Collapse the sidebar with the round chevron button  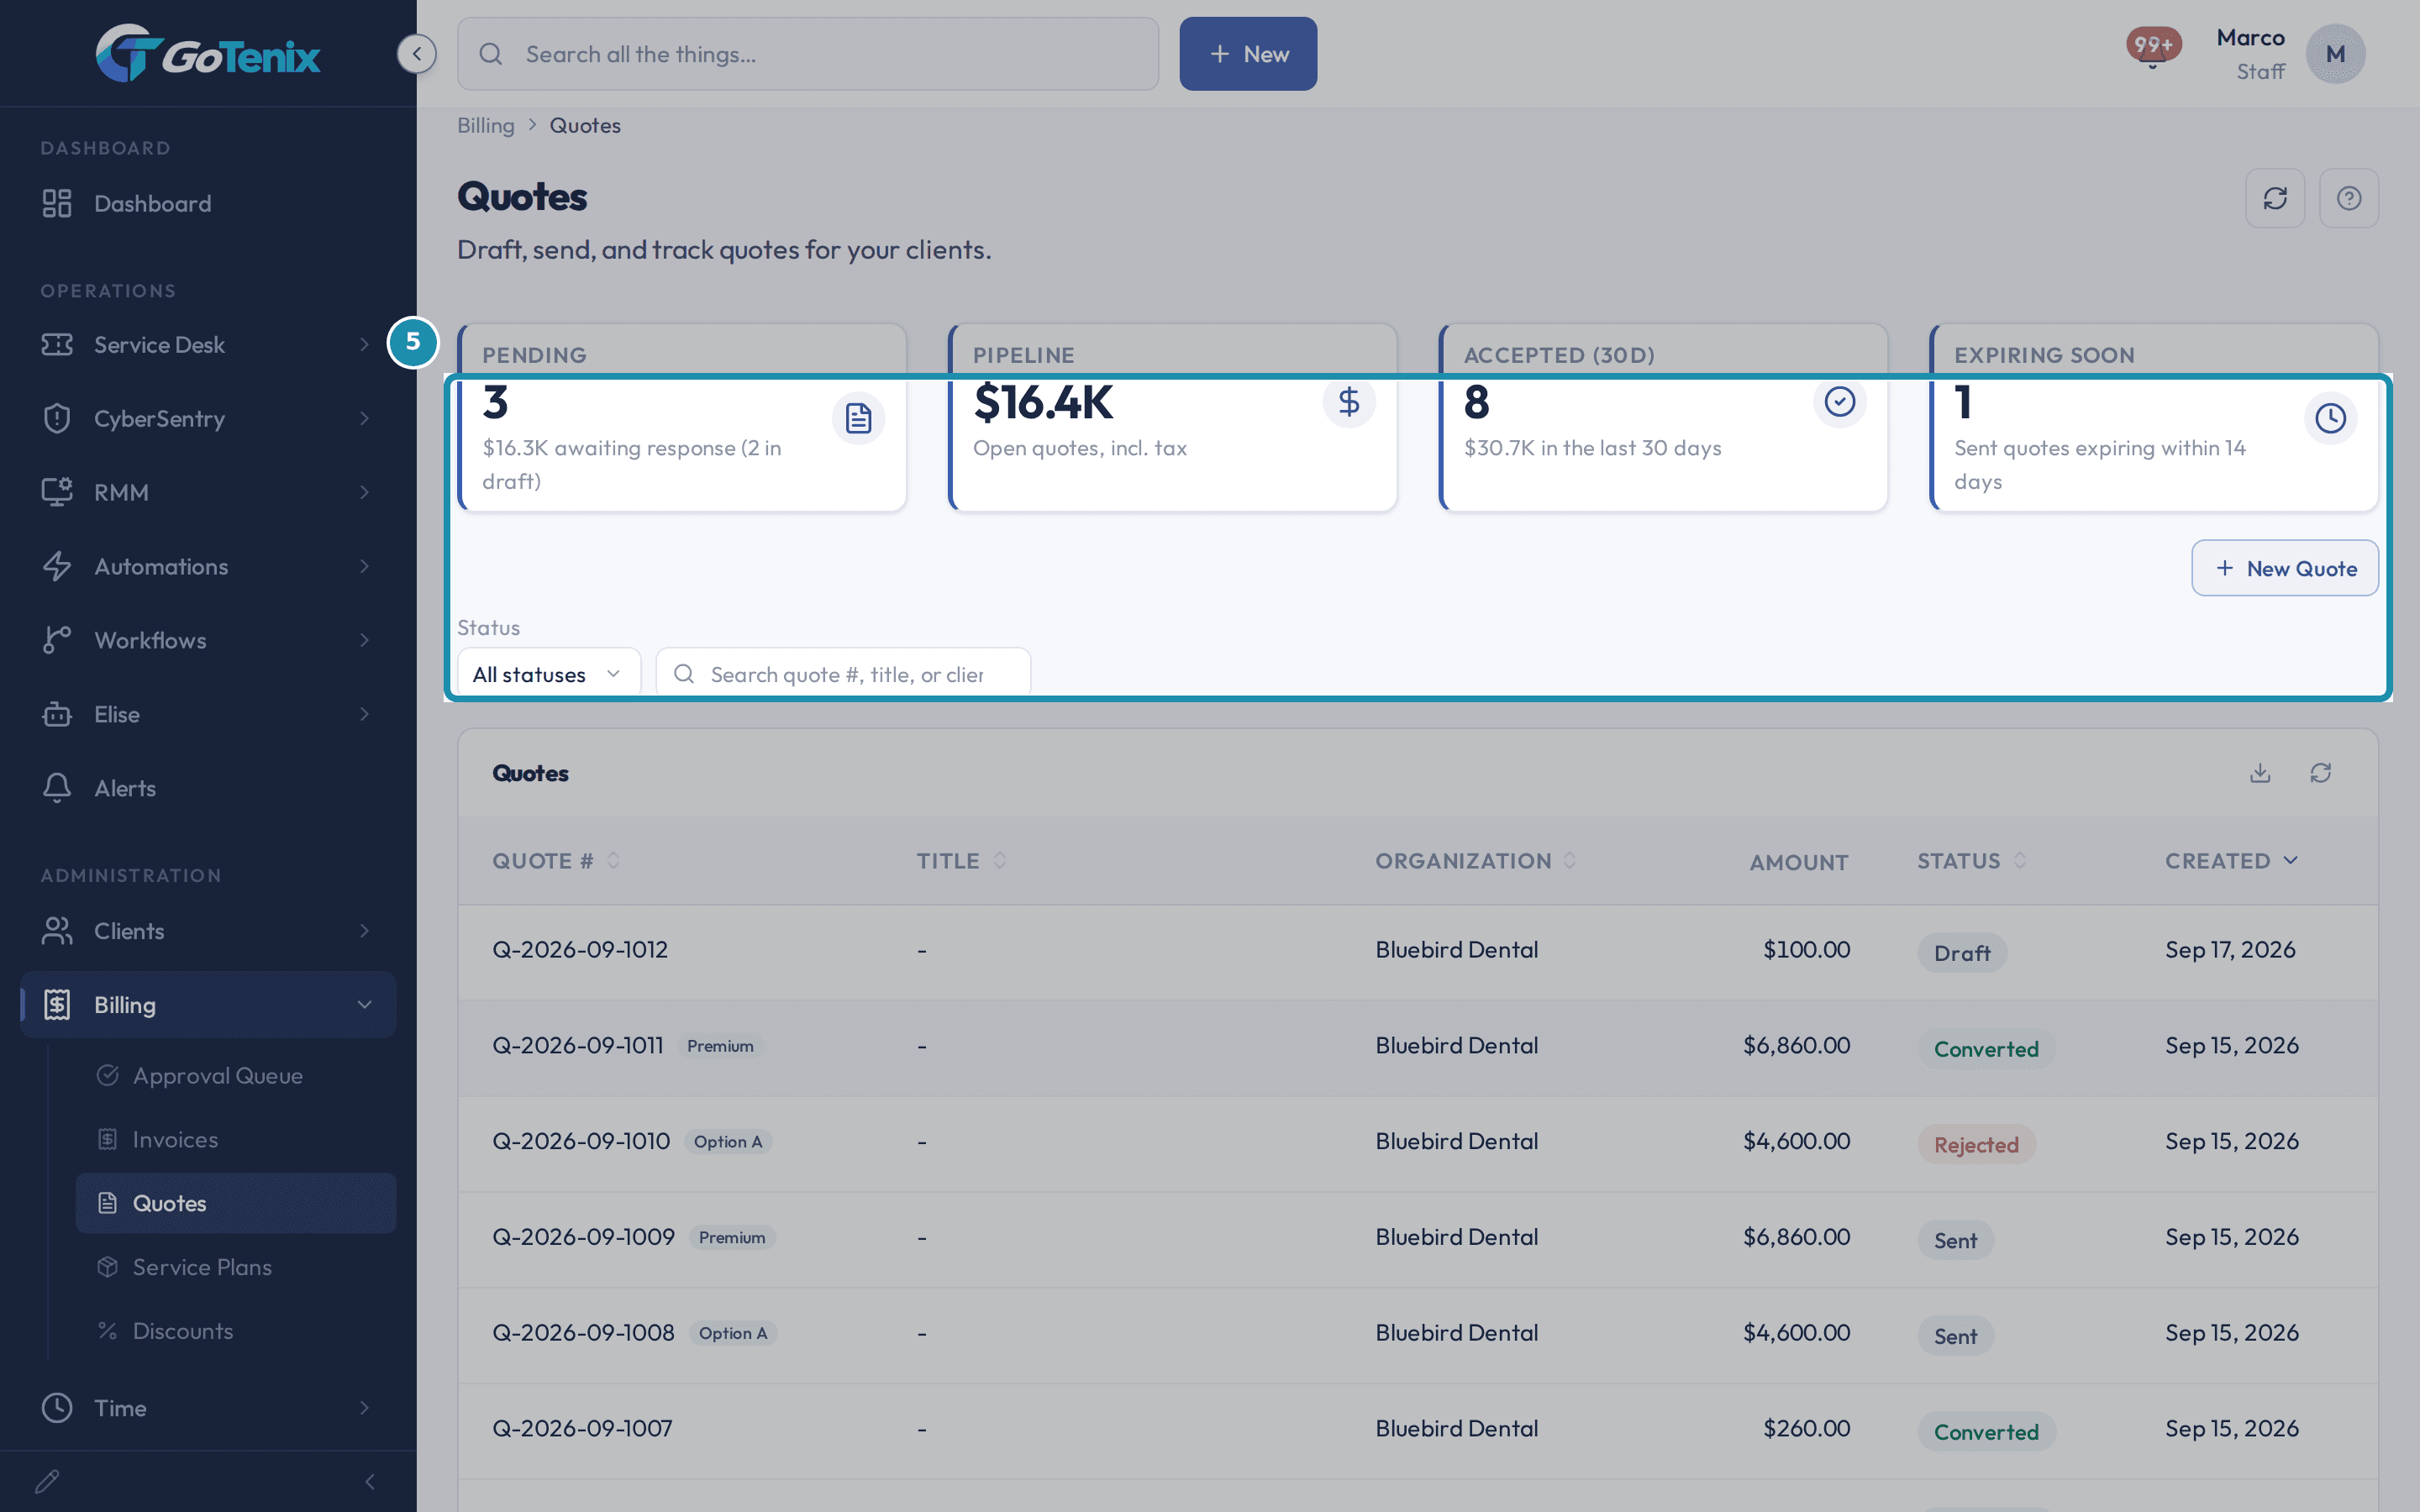tap(417, 54)
